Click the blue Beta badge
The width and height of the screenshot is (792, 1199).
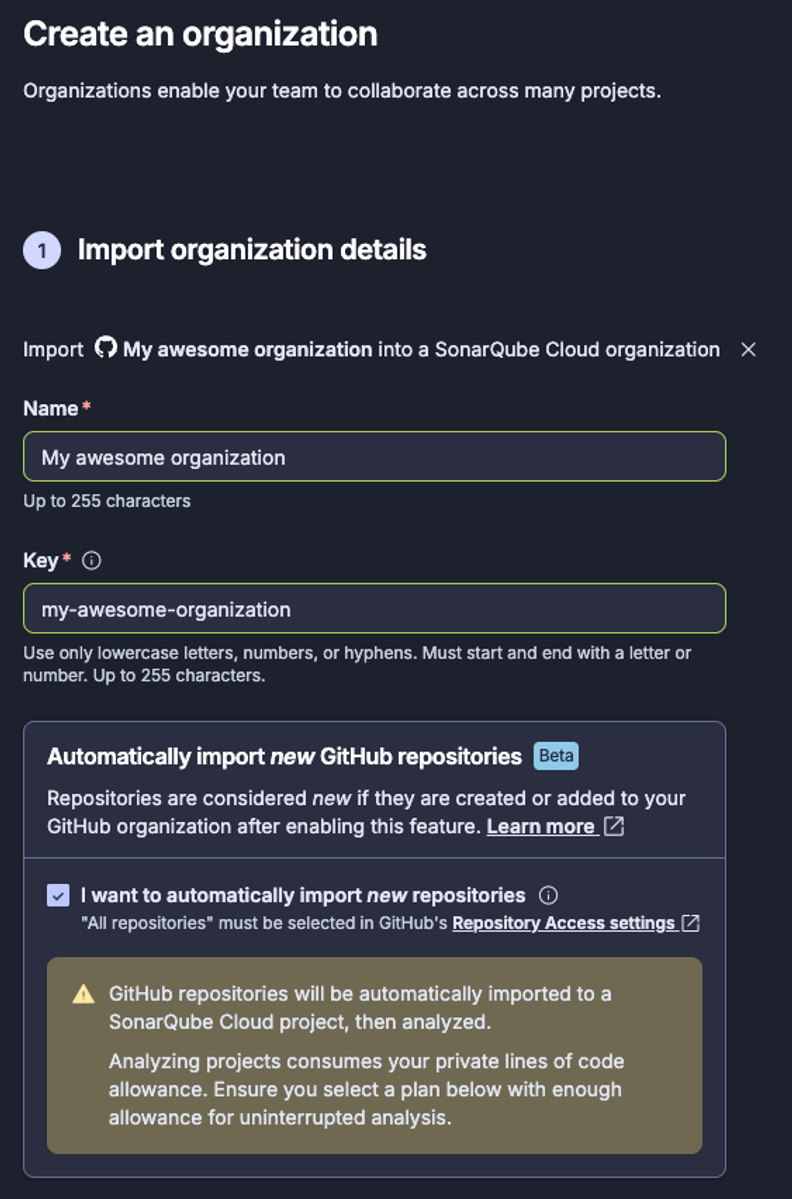coord(558,756)
